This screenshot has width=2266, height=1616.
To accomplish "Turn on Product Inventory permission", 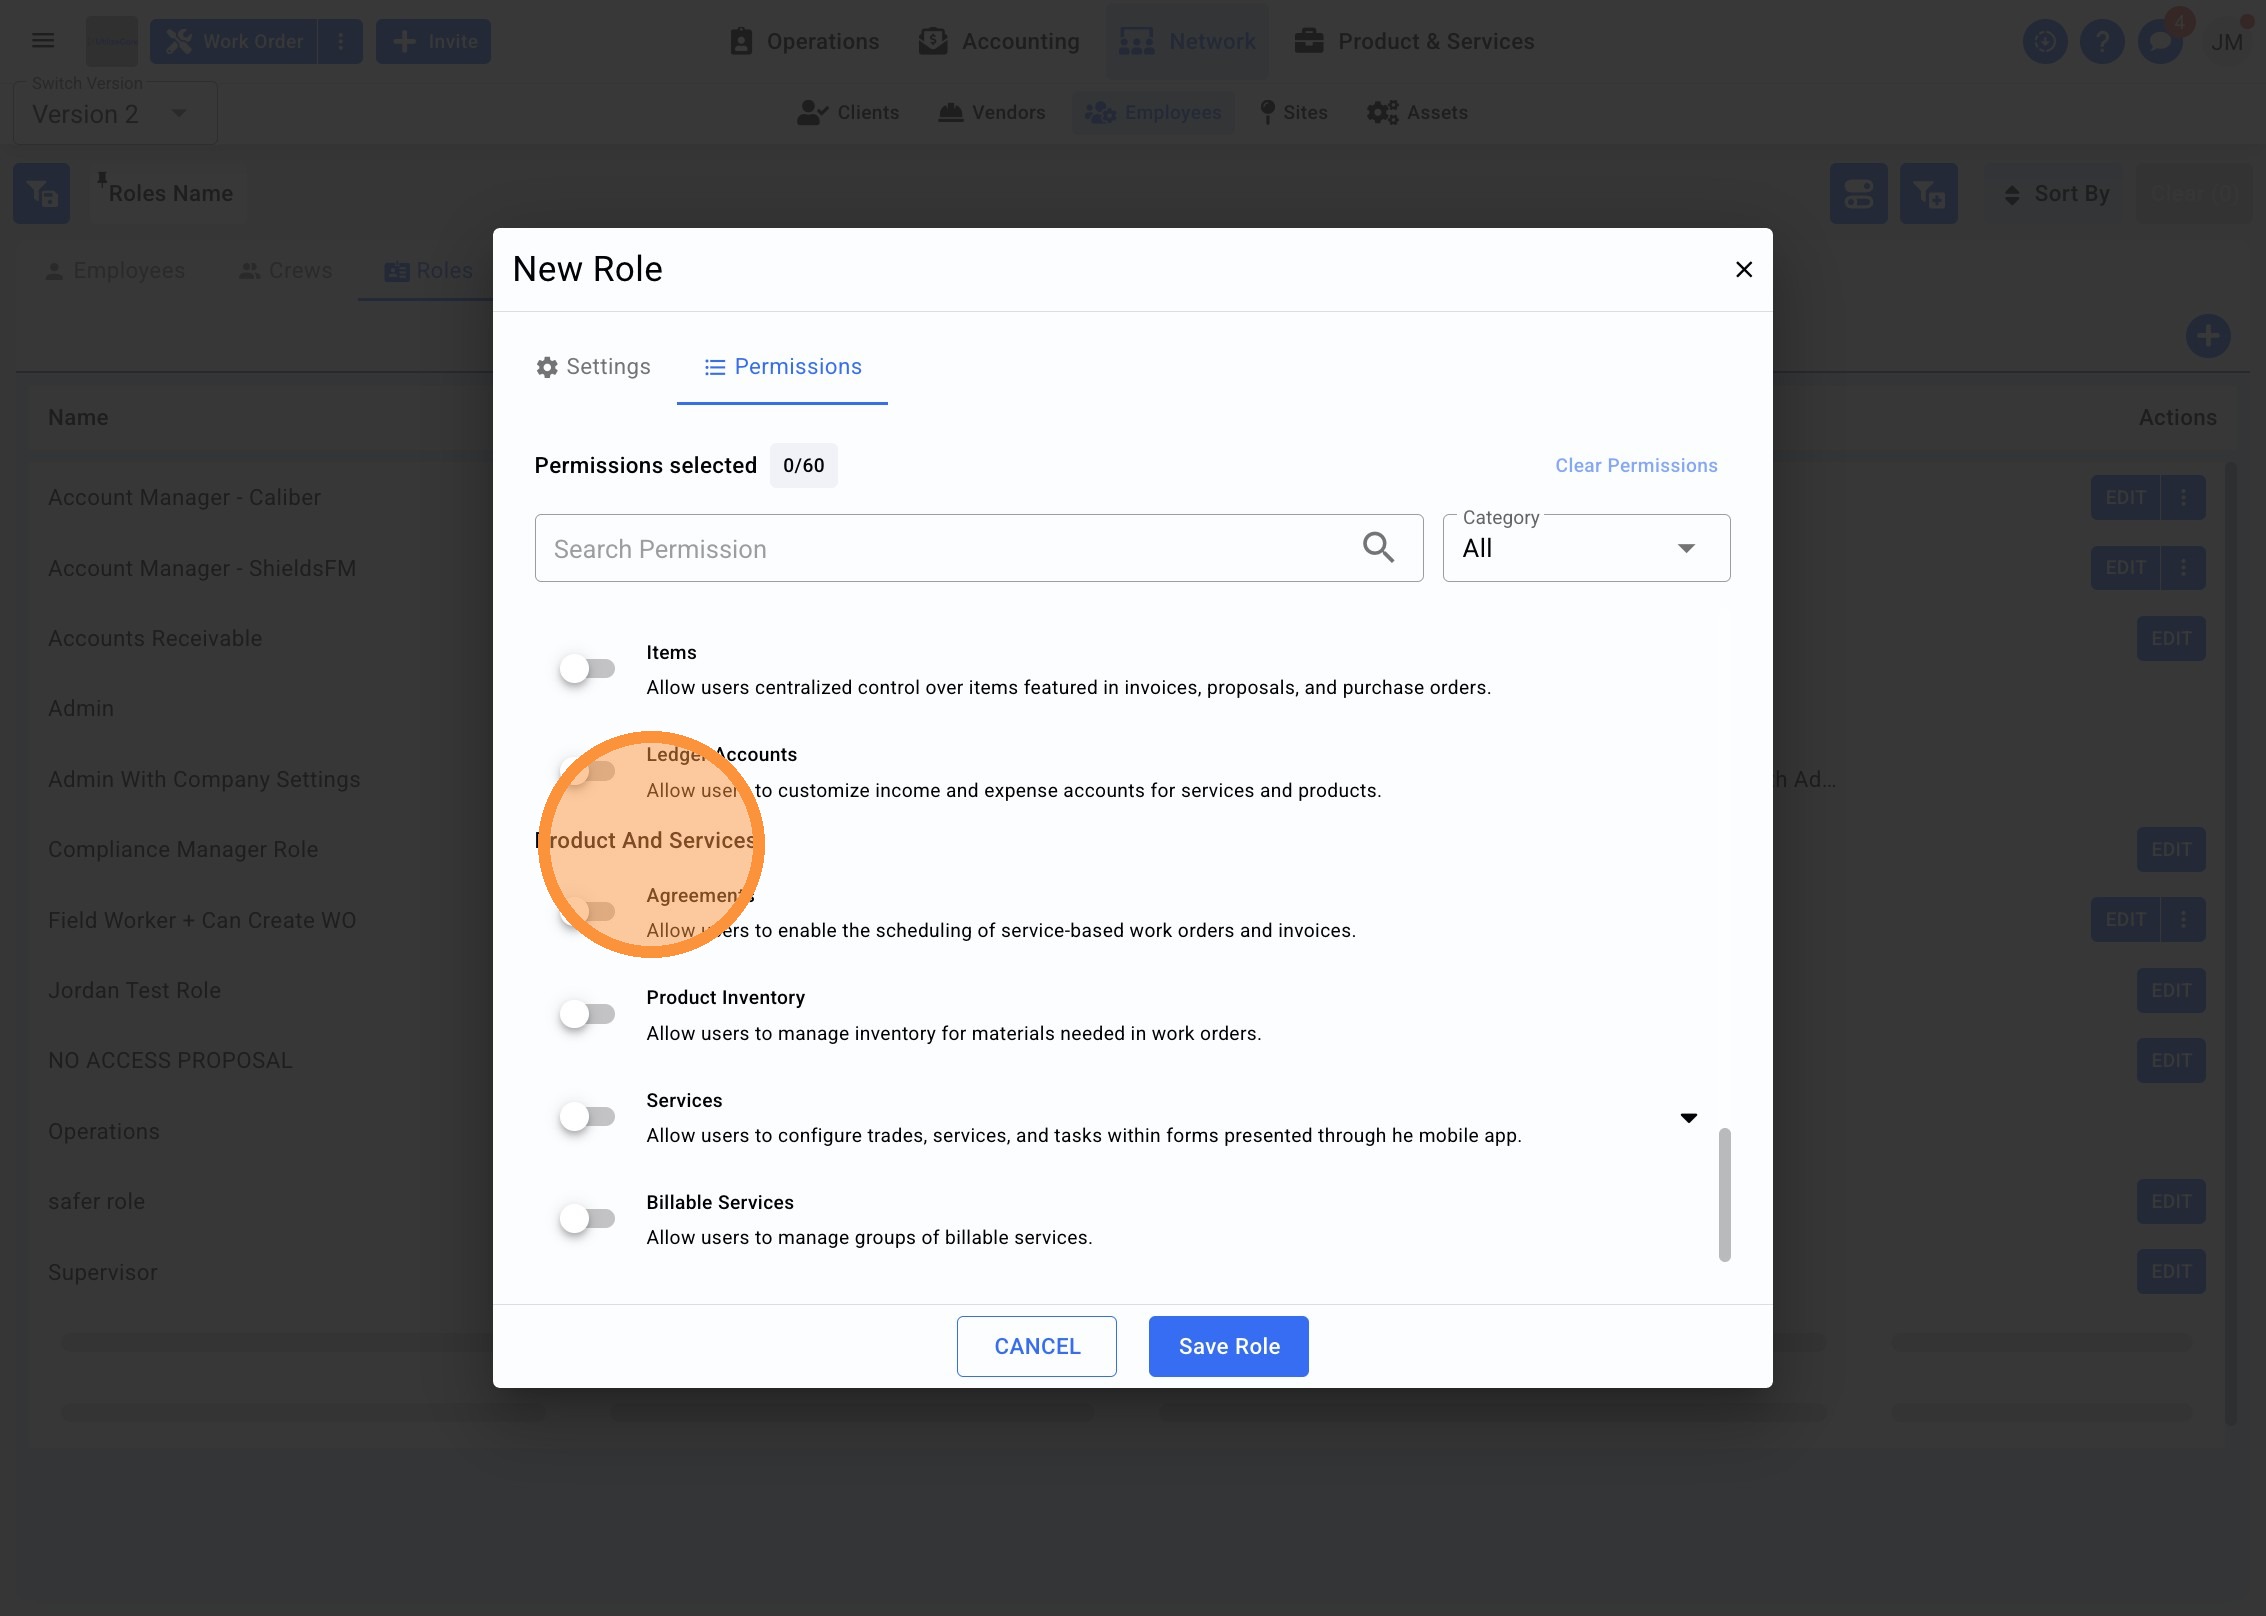I will [587, 1014].
